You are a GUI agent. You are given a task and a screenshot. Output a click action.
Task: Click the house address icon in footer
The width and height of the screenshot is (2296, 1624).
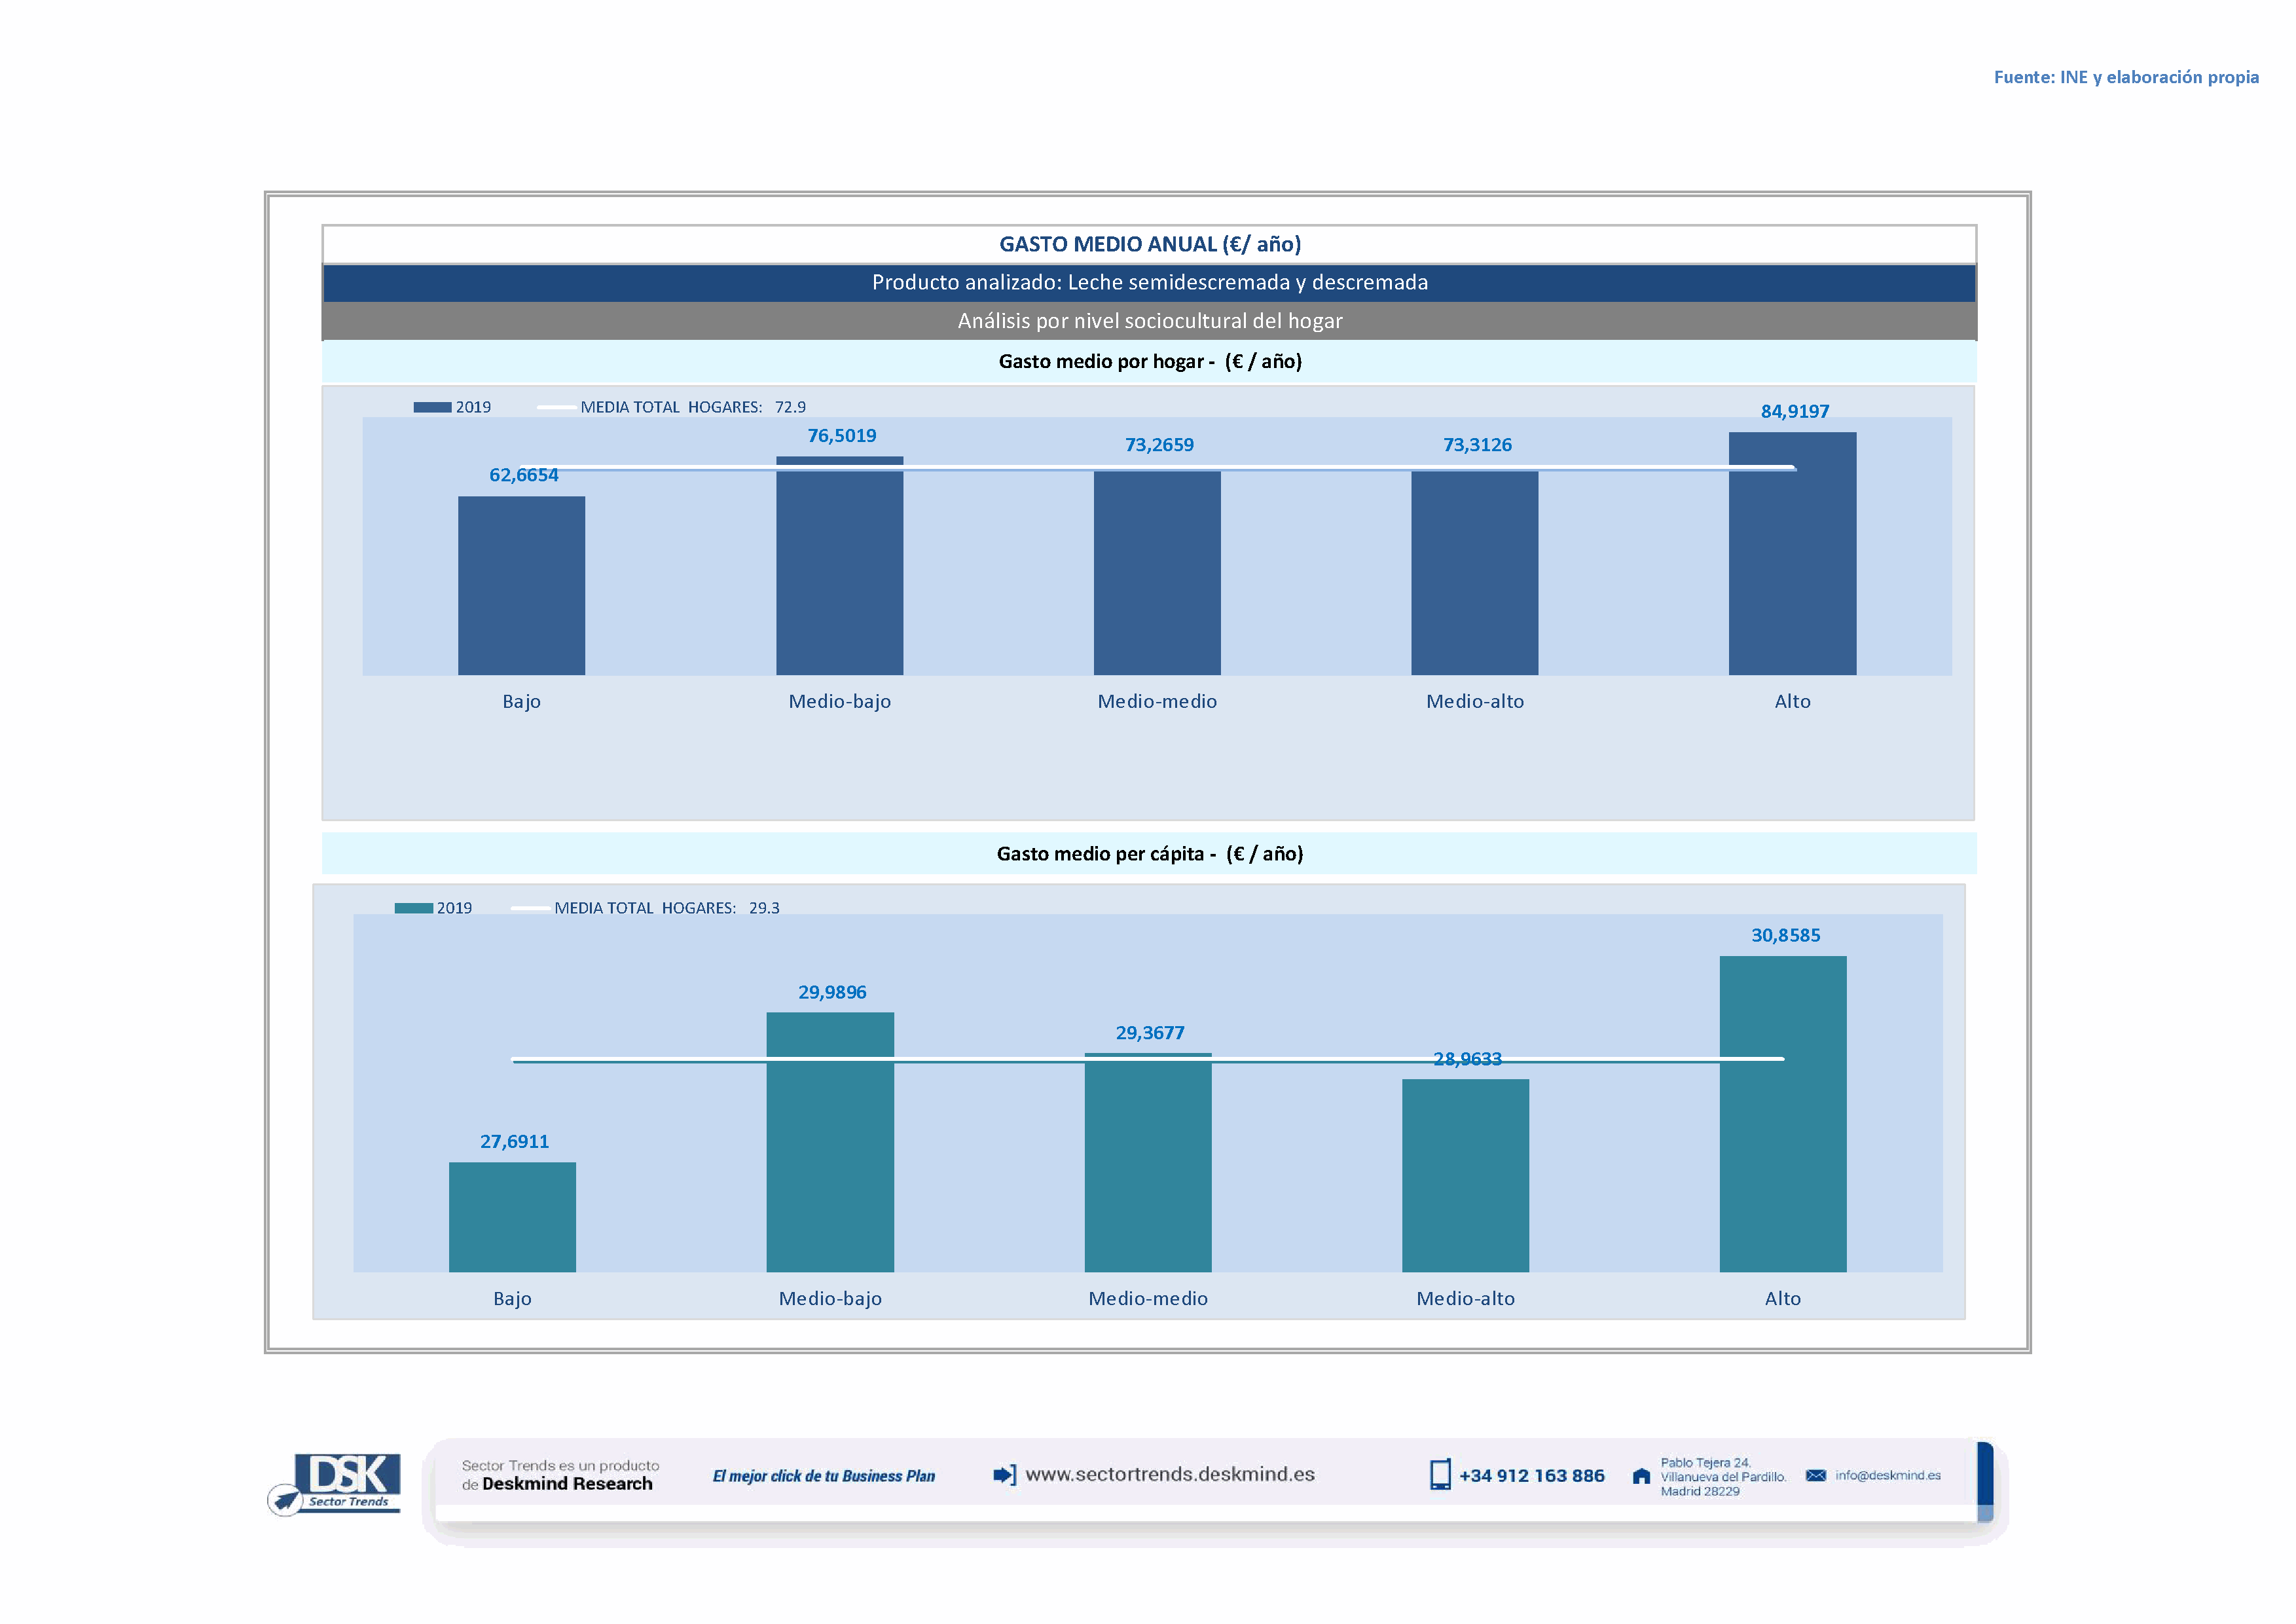click(x=1641, y=1476)
